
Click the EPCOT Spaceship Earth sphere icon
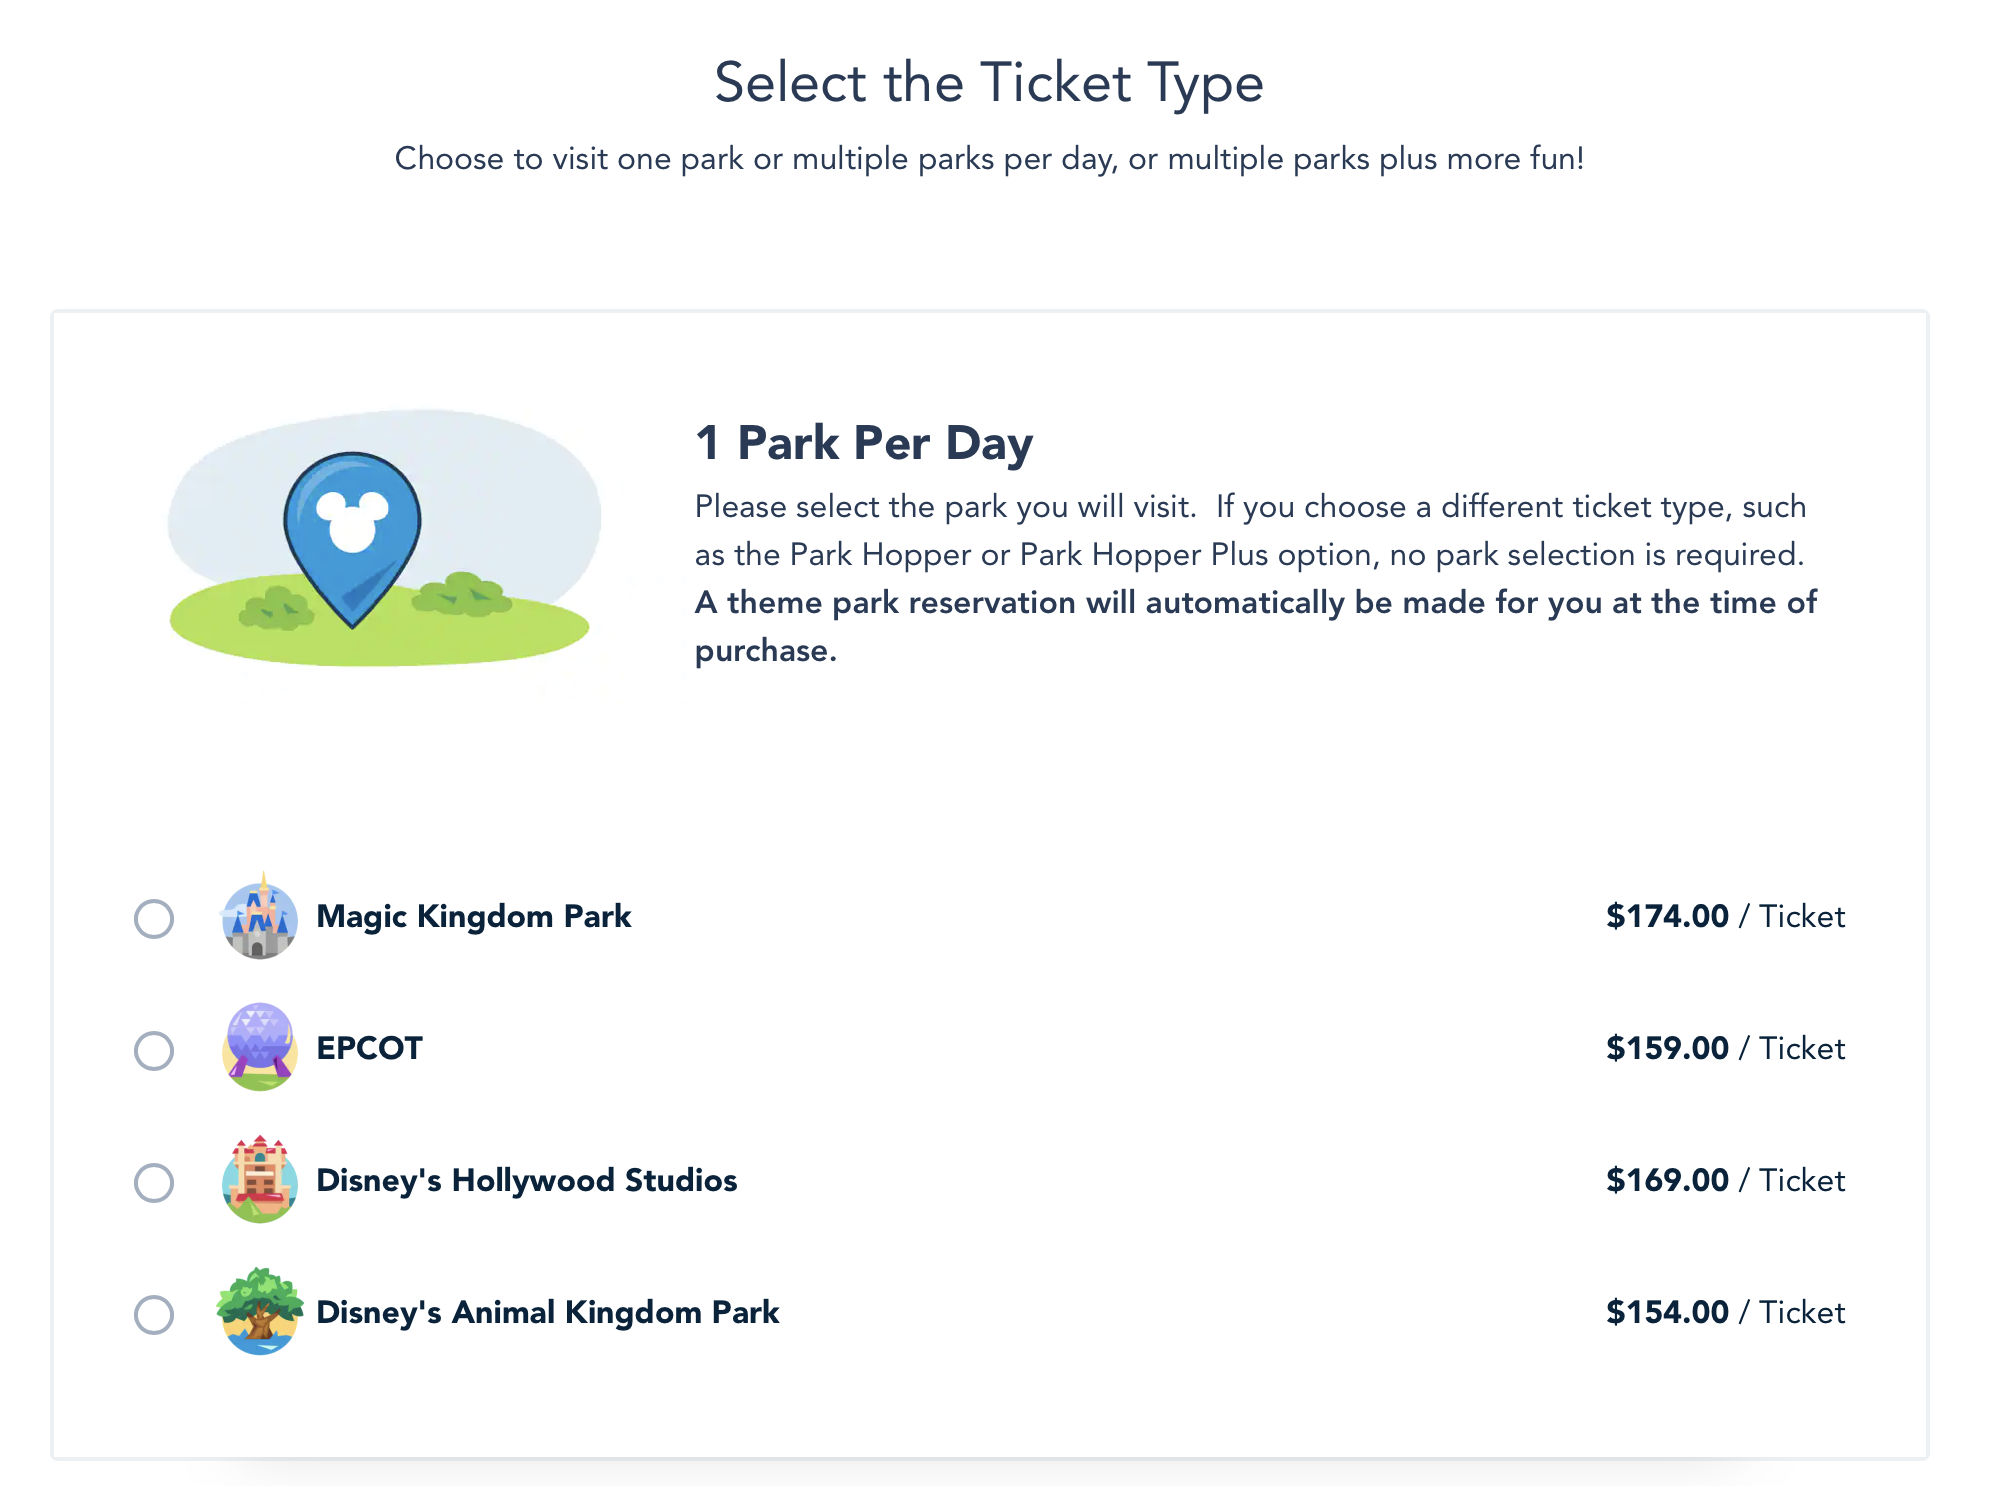pos(260,1048)
